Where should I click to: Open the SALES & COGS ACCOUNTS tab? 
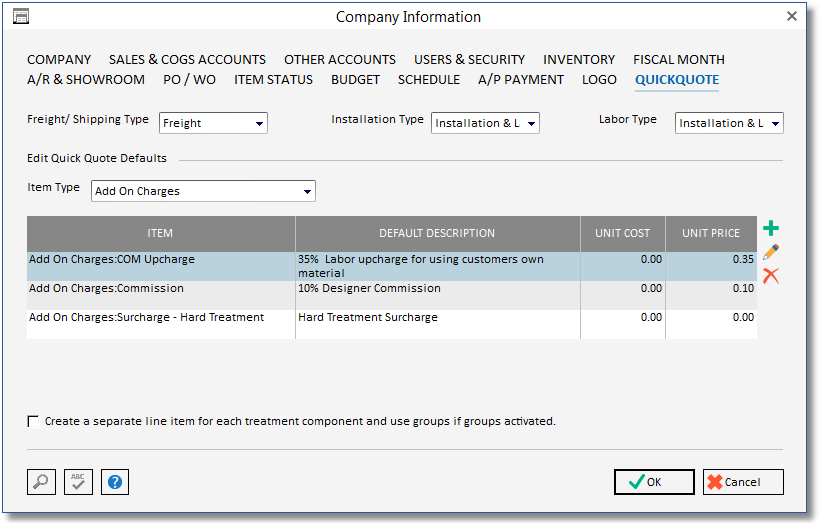pos(187,60)
